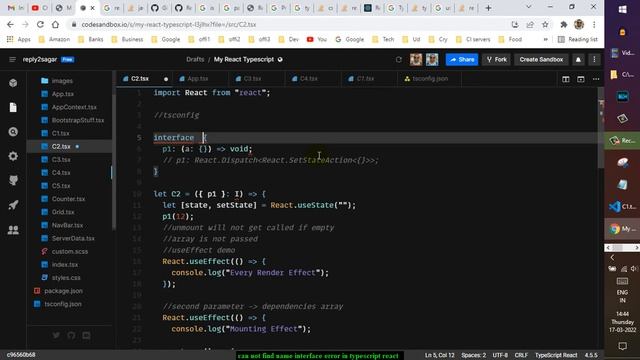
Task: Click the GitHub icon at the bottom of the sidebar
Action: (71, 335)
